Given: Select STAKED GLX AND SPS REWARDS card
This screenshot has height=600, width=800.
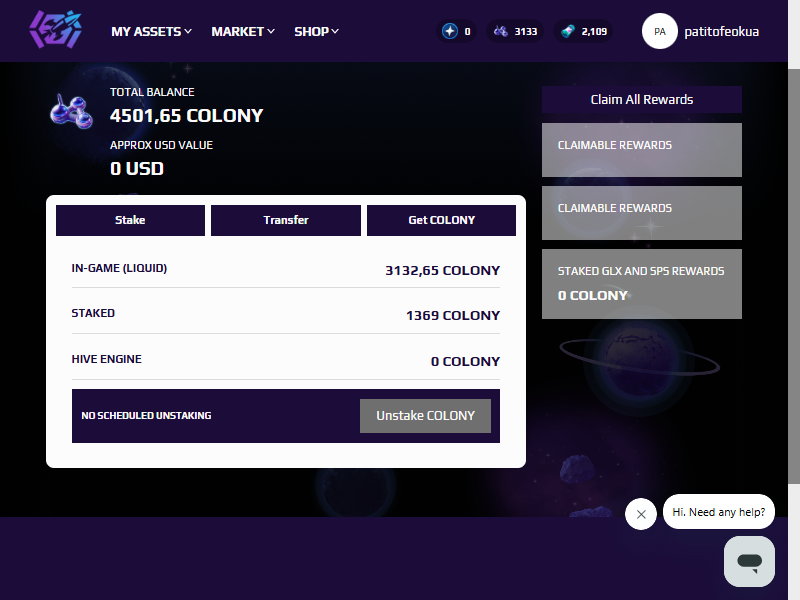Looking at the screenshot, I should click(642, 284).
